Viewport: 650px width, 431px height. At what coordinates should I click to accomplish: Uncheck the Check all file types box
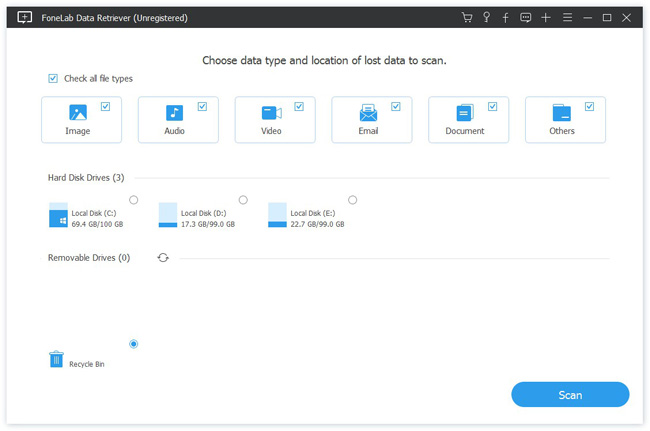(x=53, y=79)
